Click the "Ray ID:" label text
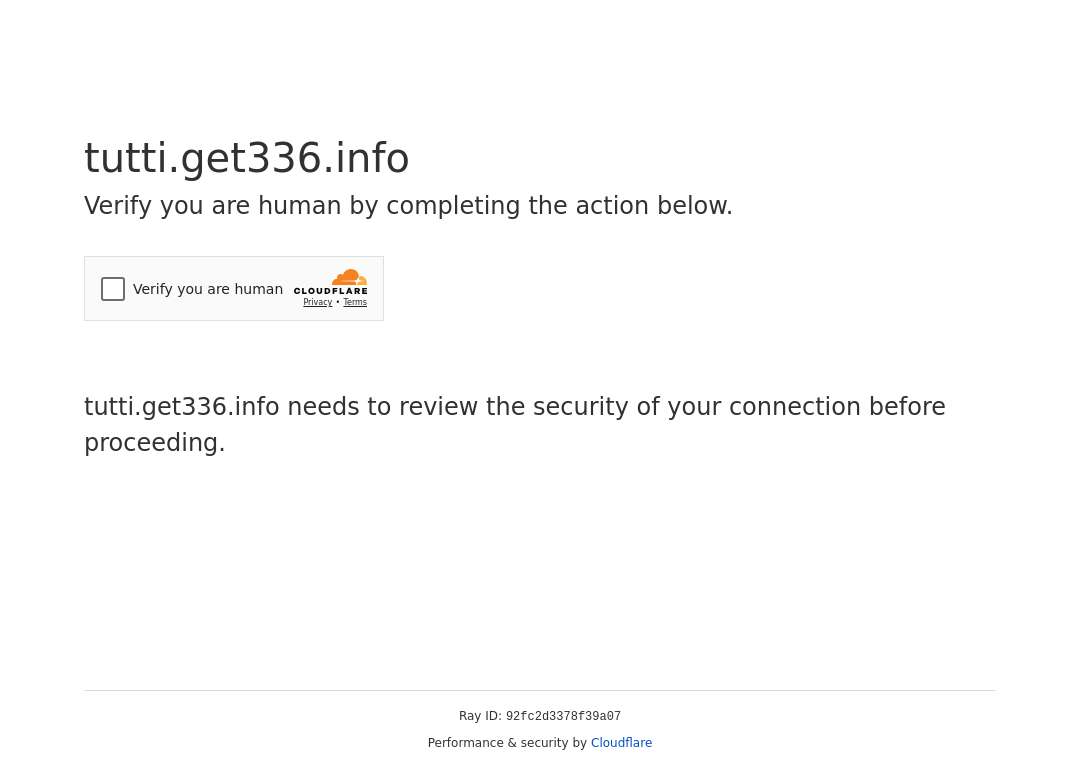This screenshot has height=768, width=1080. click(x=480, y=716)
